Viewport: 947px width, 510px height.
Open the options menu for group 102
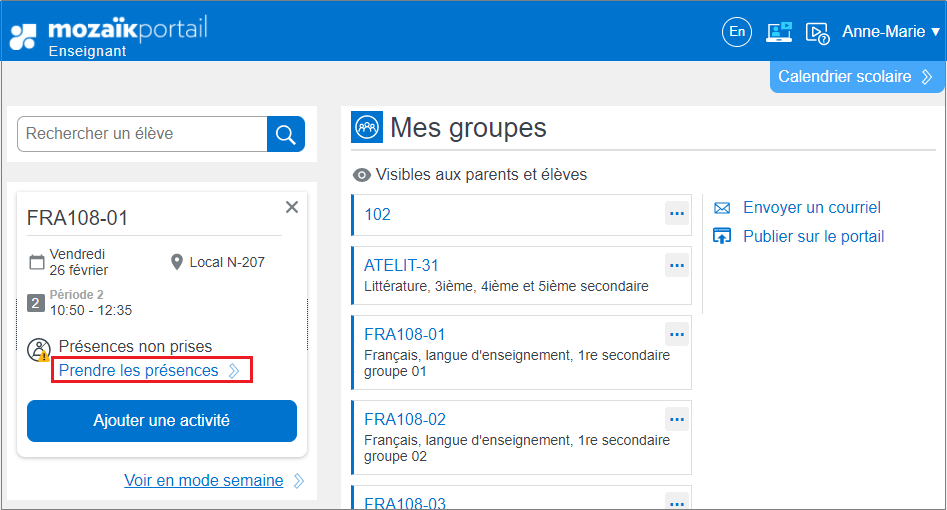pyautogui.click(x=677, y=213)
